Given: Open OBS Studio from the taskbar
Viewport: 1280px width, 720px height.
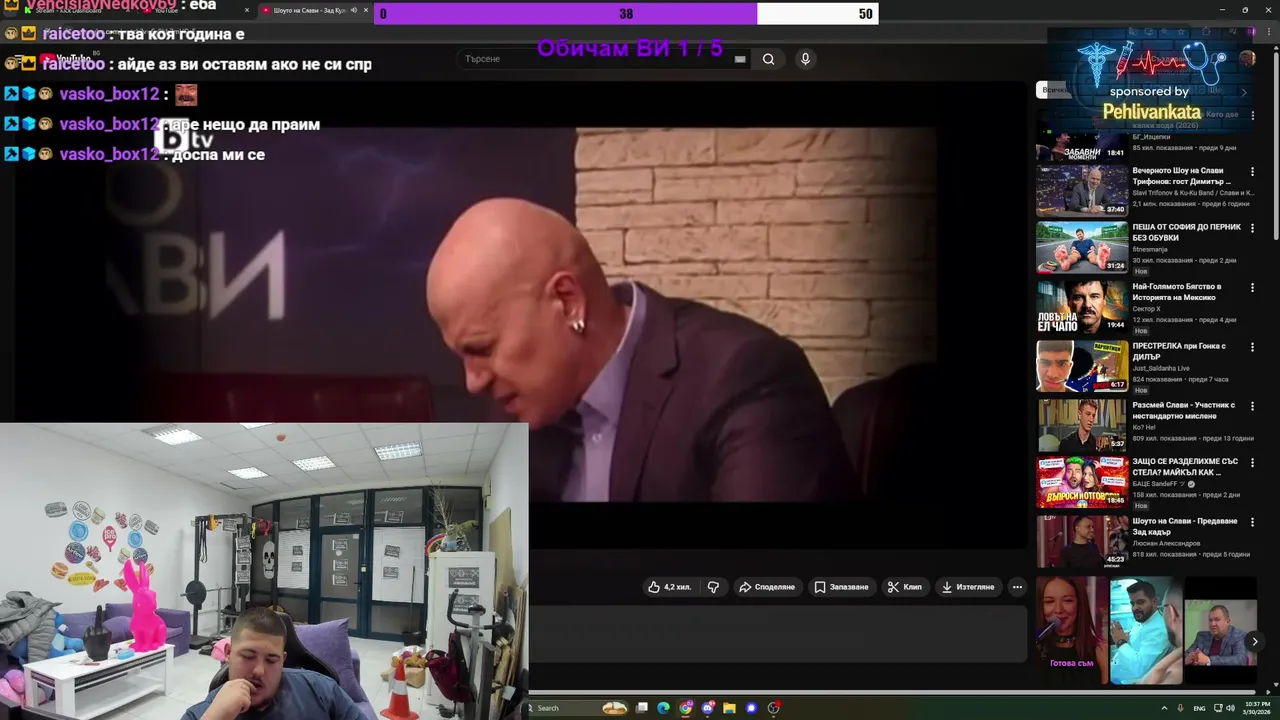Looking at the screenshot, I should (773, 708).
